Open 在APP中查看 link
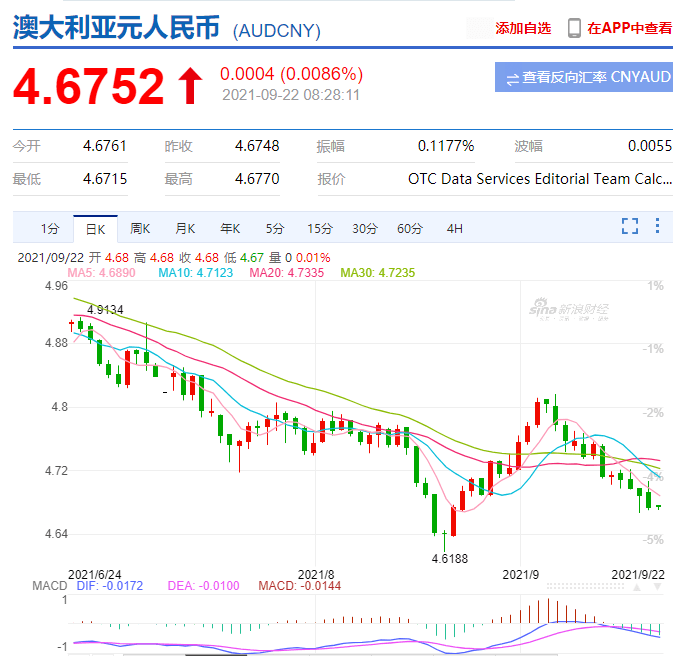The image size is (675, 656). 629,28
